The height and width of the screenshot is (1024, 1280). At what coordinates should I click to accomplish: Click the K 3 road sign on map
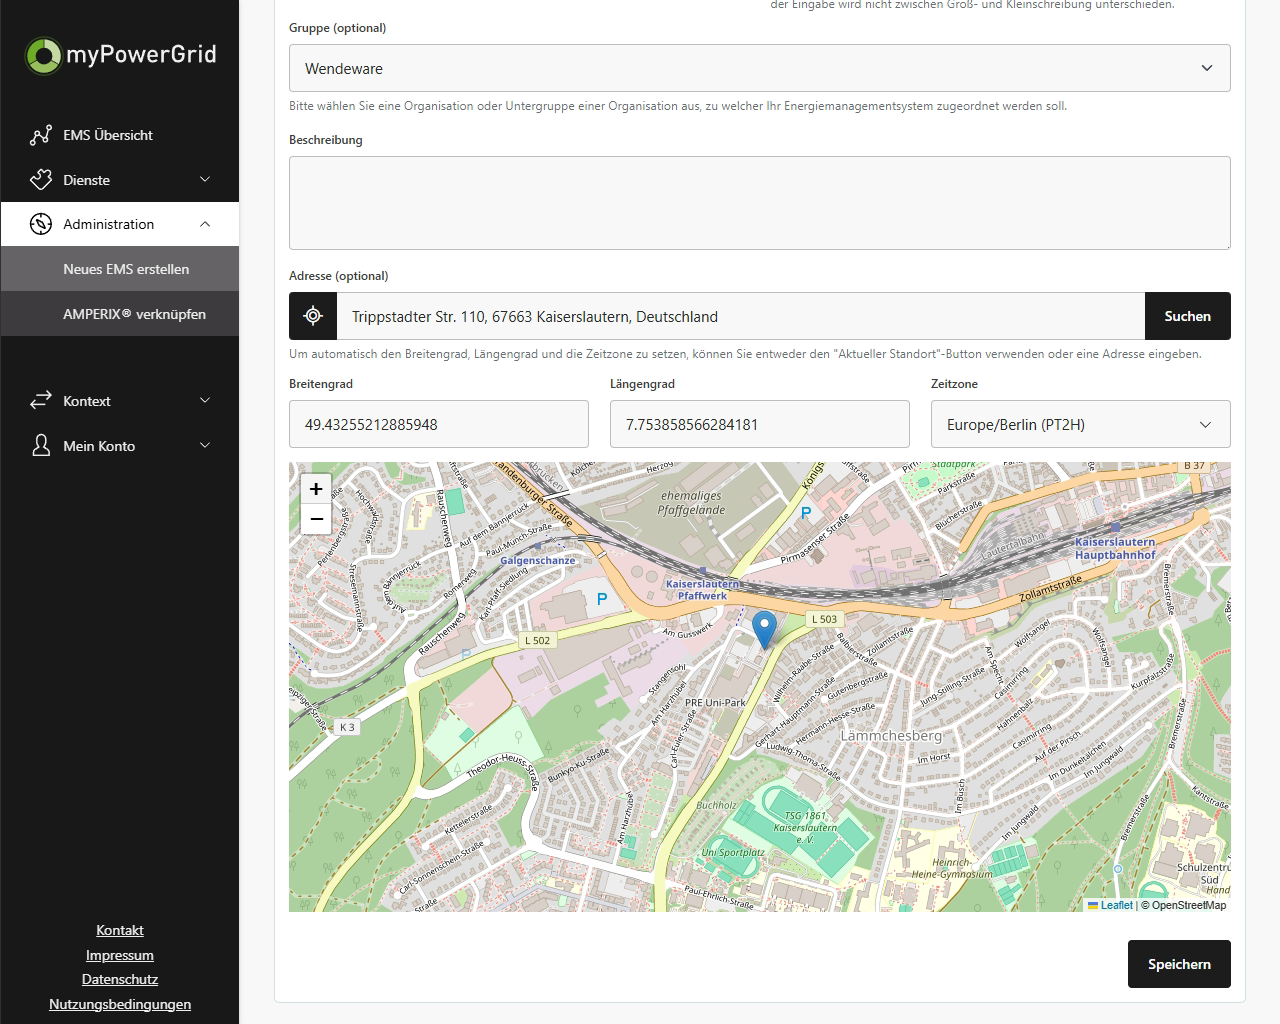click(347, 727)
